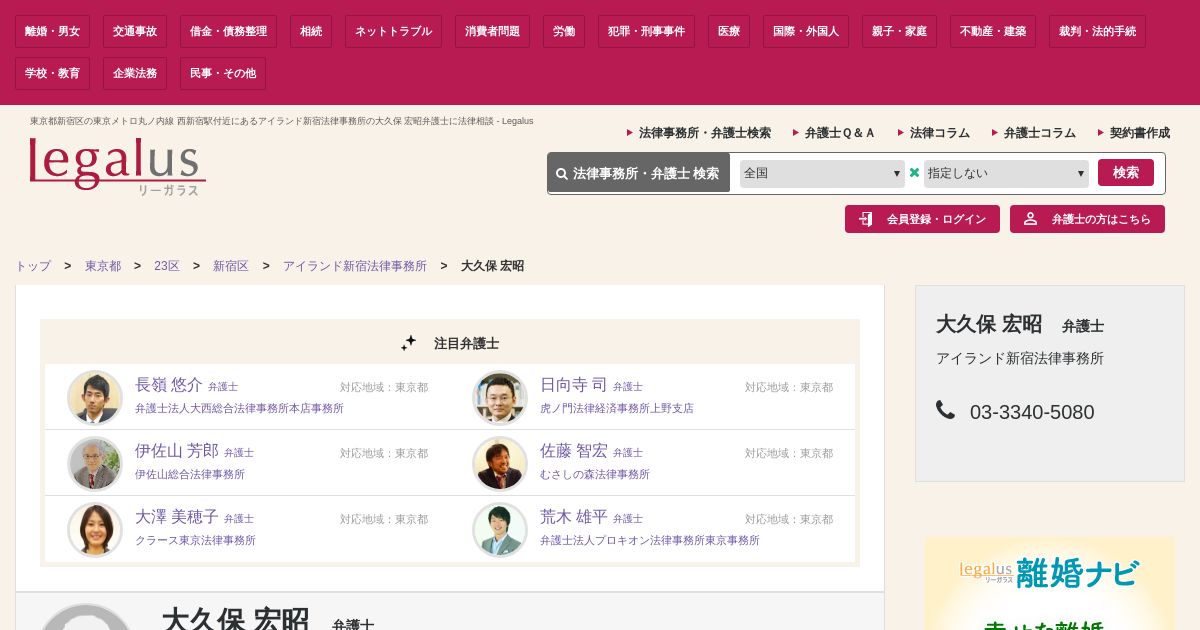Open 契約書作成 link
This screenshot has width=1200, height=630.
point(1139,133)
